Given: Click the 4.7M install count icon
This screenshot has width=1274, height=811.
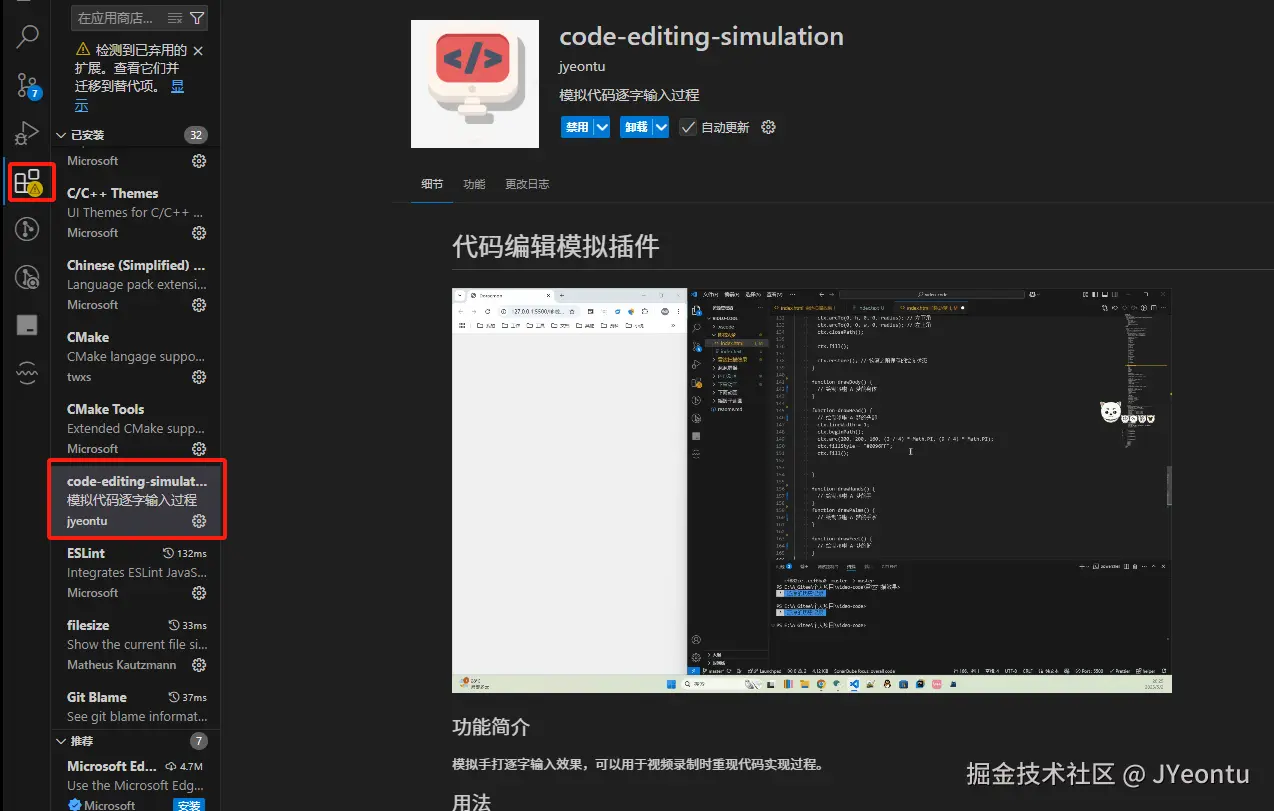Looking at the screenshot, I should [170, 766].
